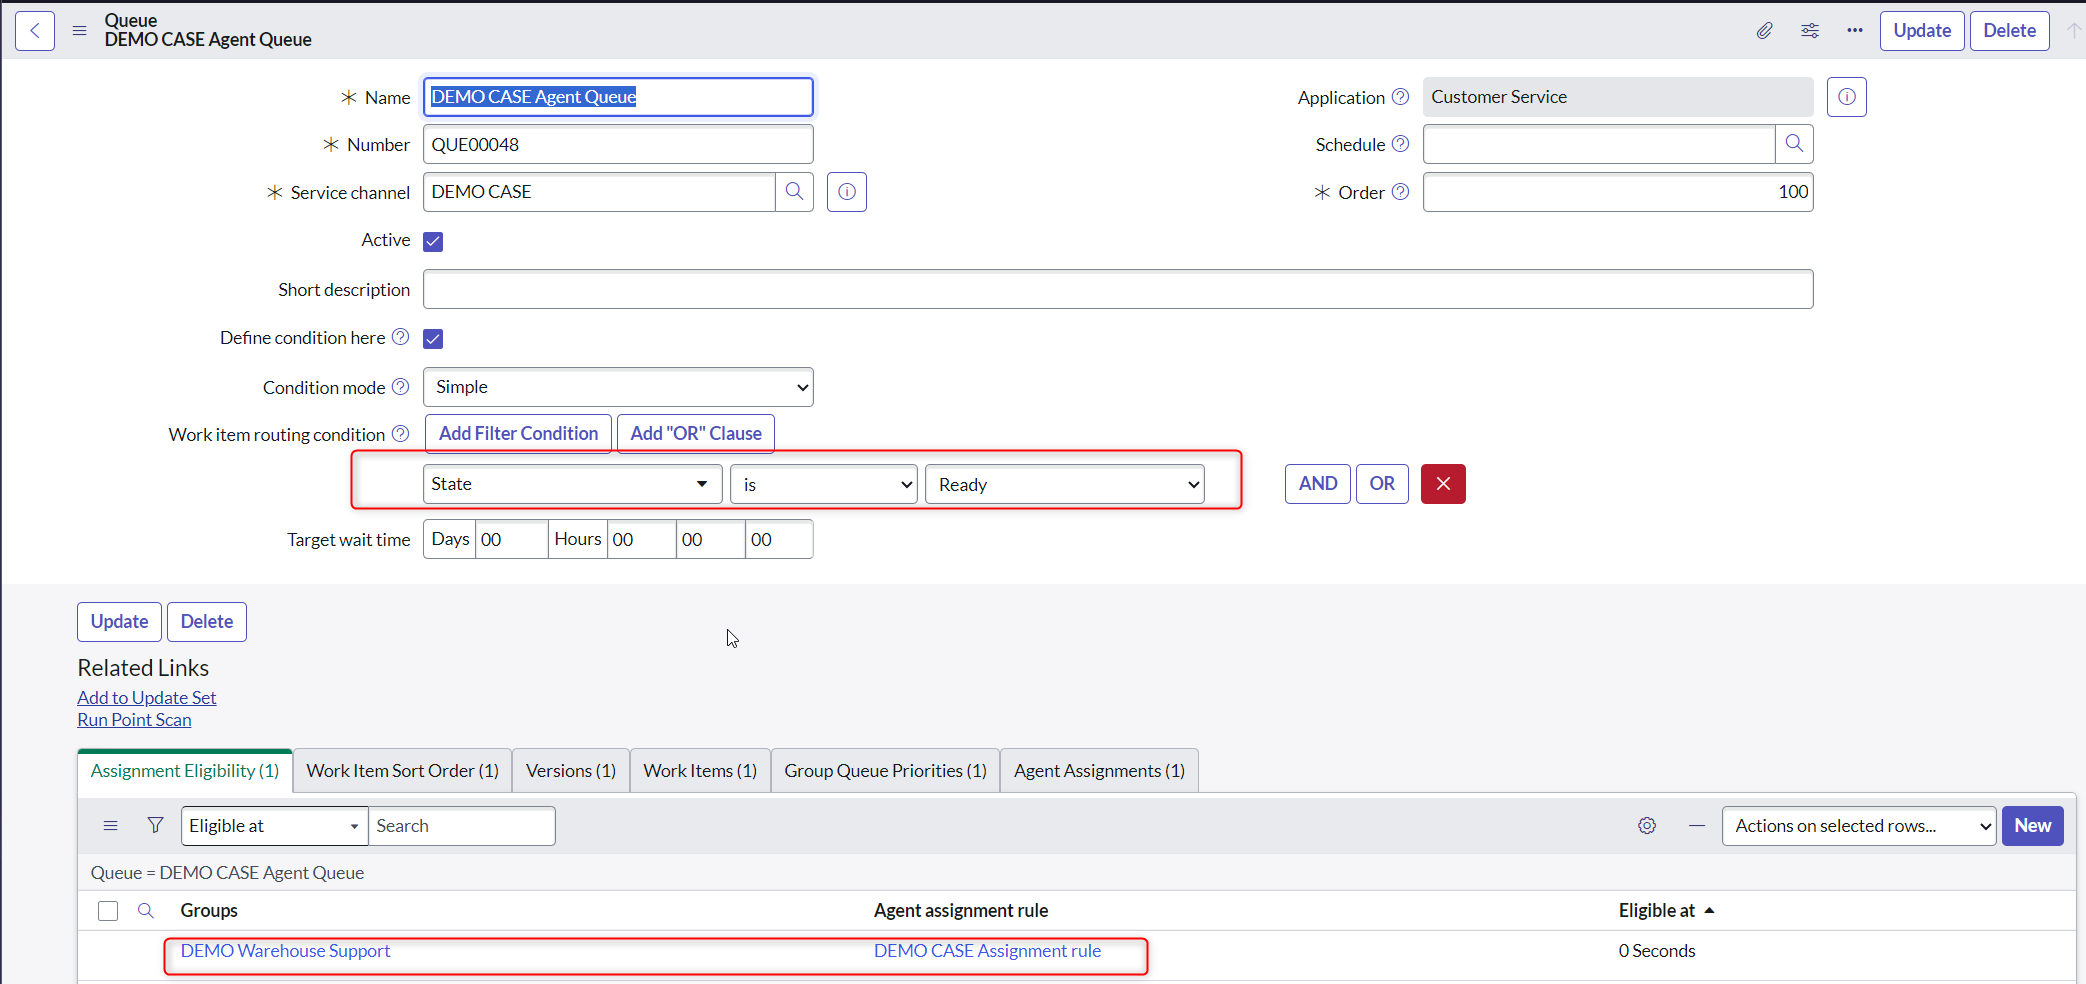Screen dimensions: 2086x984
Task: Open the Add to Update Set link
Action: point(147,698)
